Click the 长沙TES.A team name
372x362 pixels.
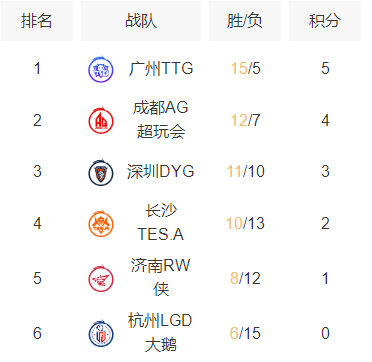[x=161, y=223]
